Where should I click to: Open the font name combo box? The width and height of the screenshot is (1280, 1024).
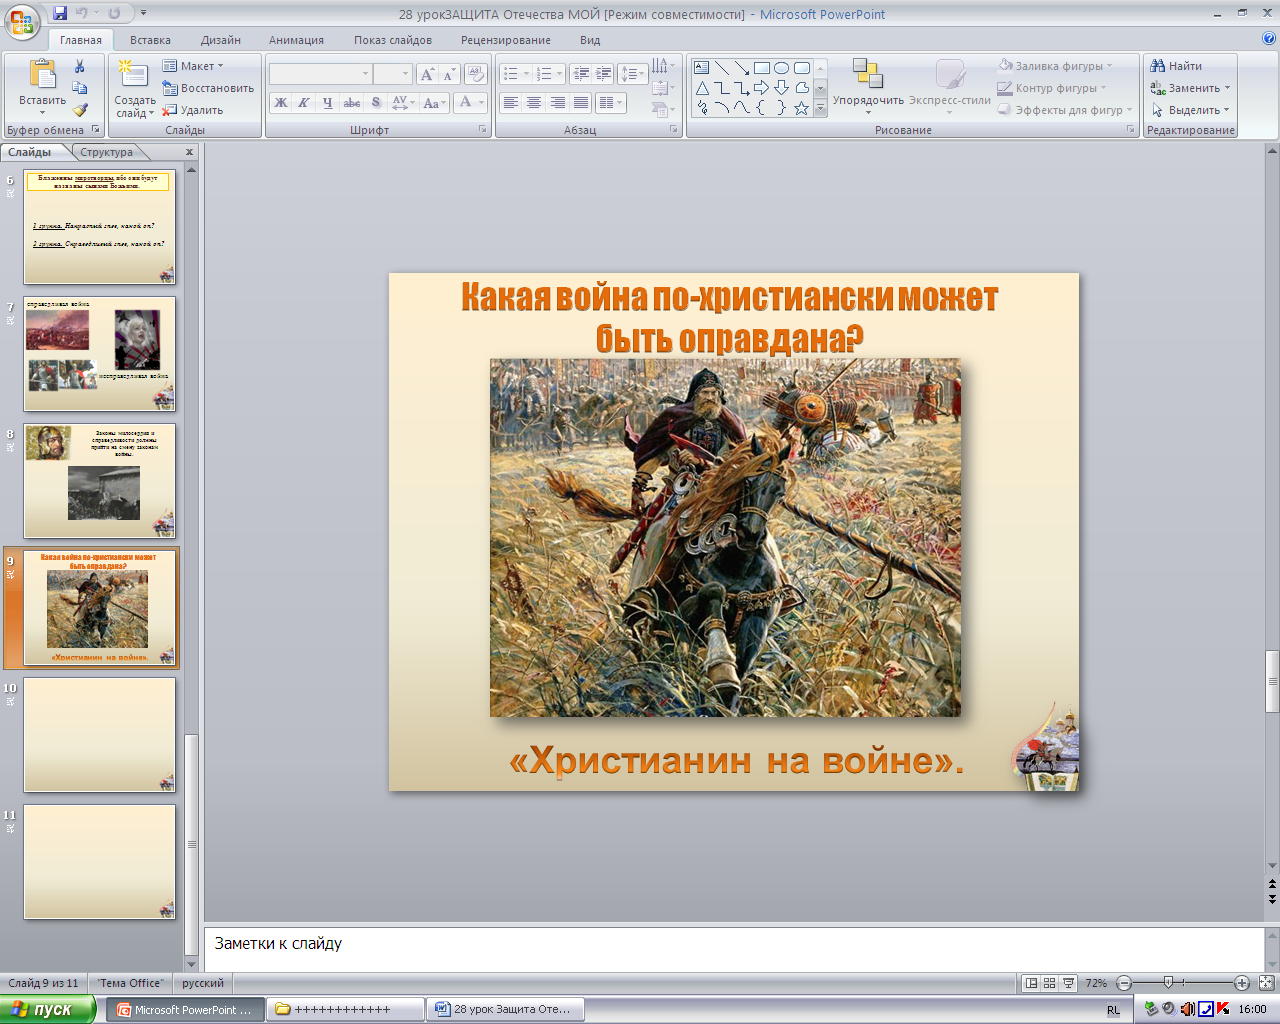[x=320, y=74]
